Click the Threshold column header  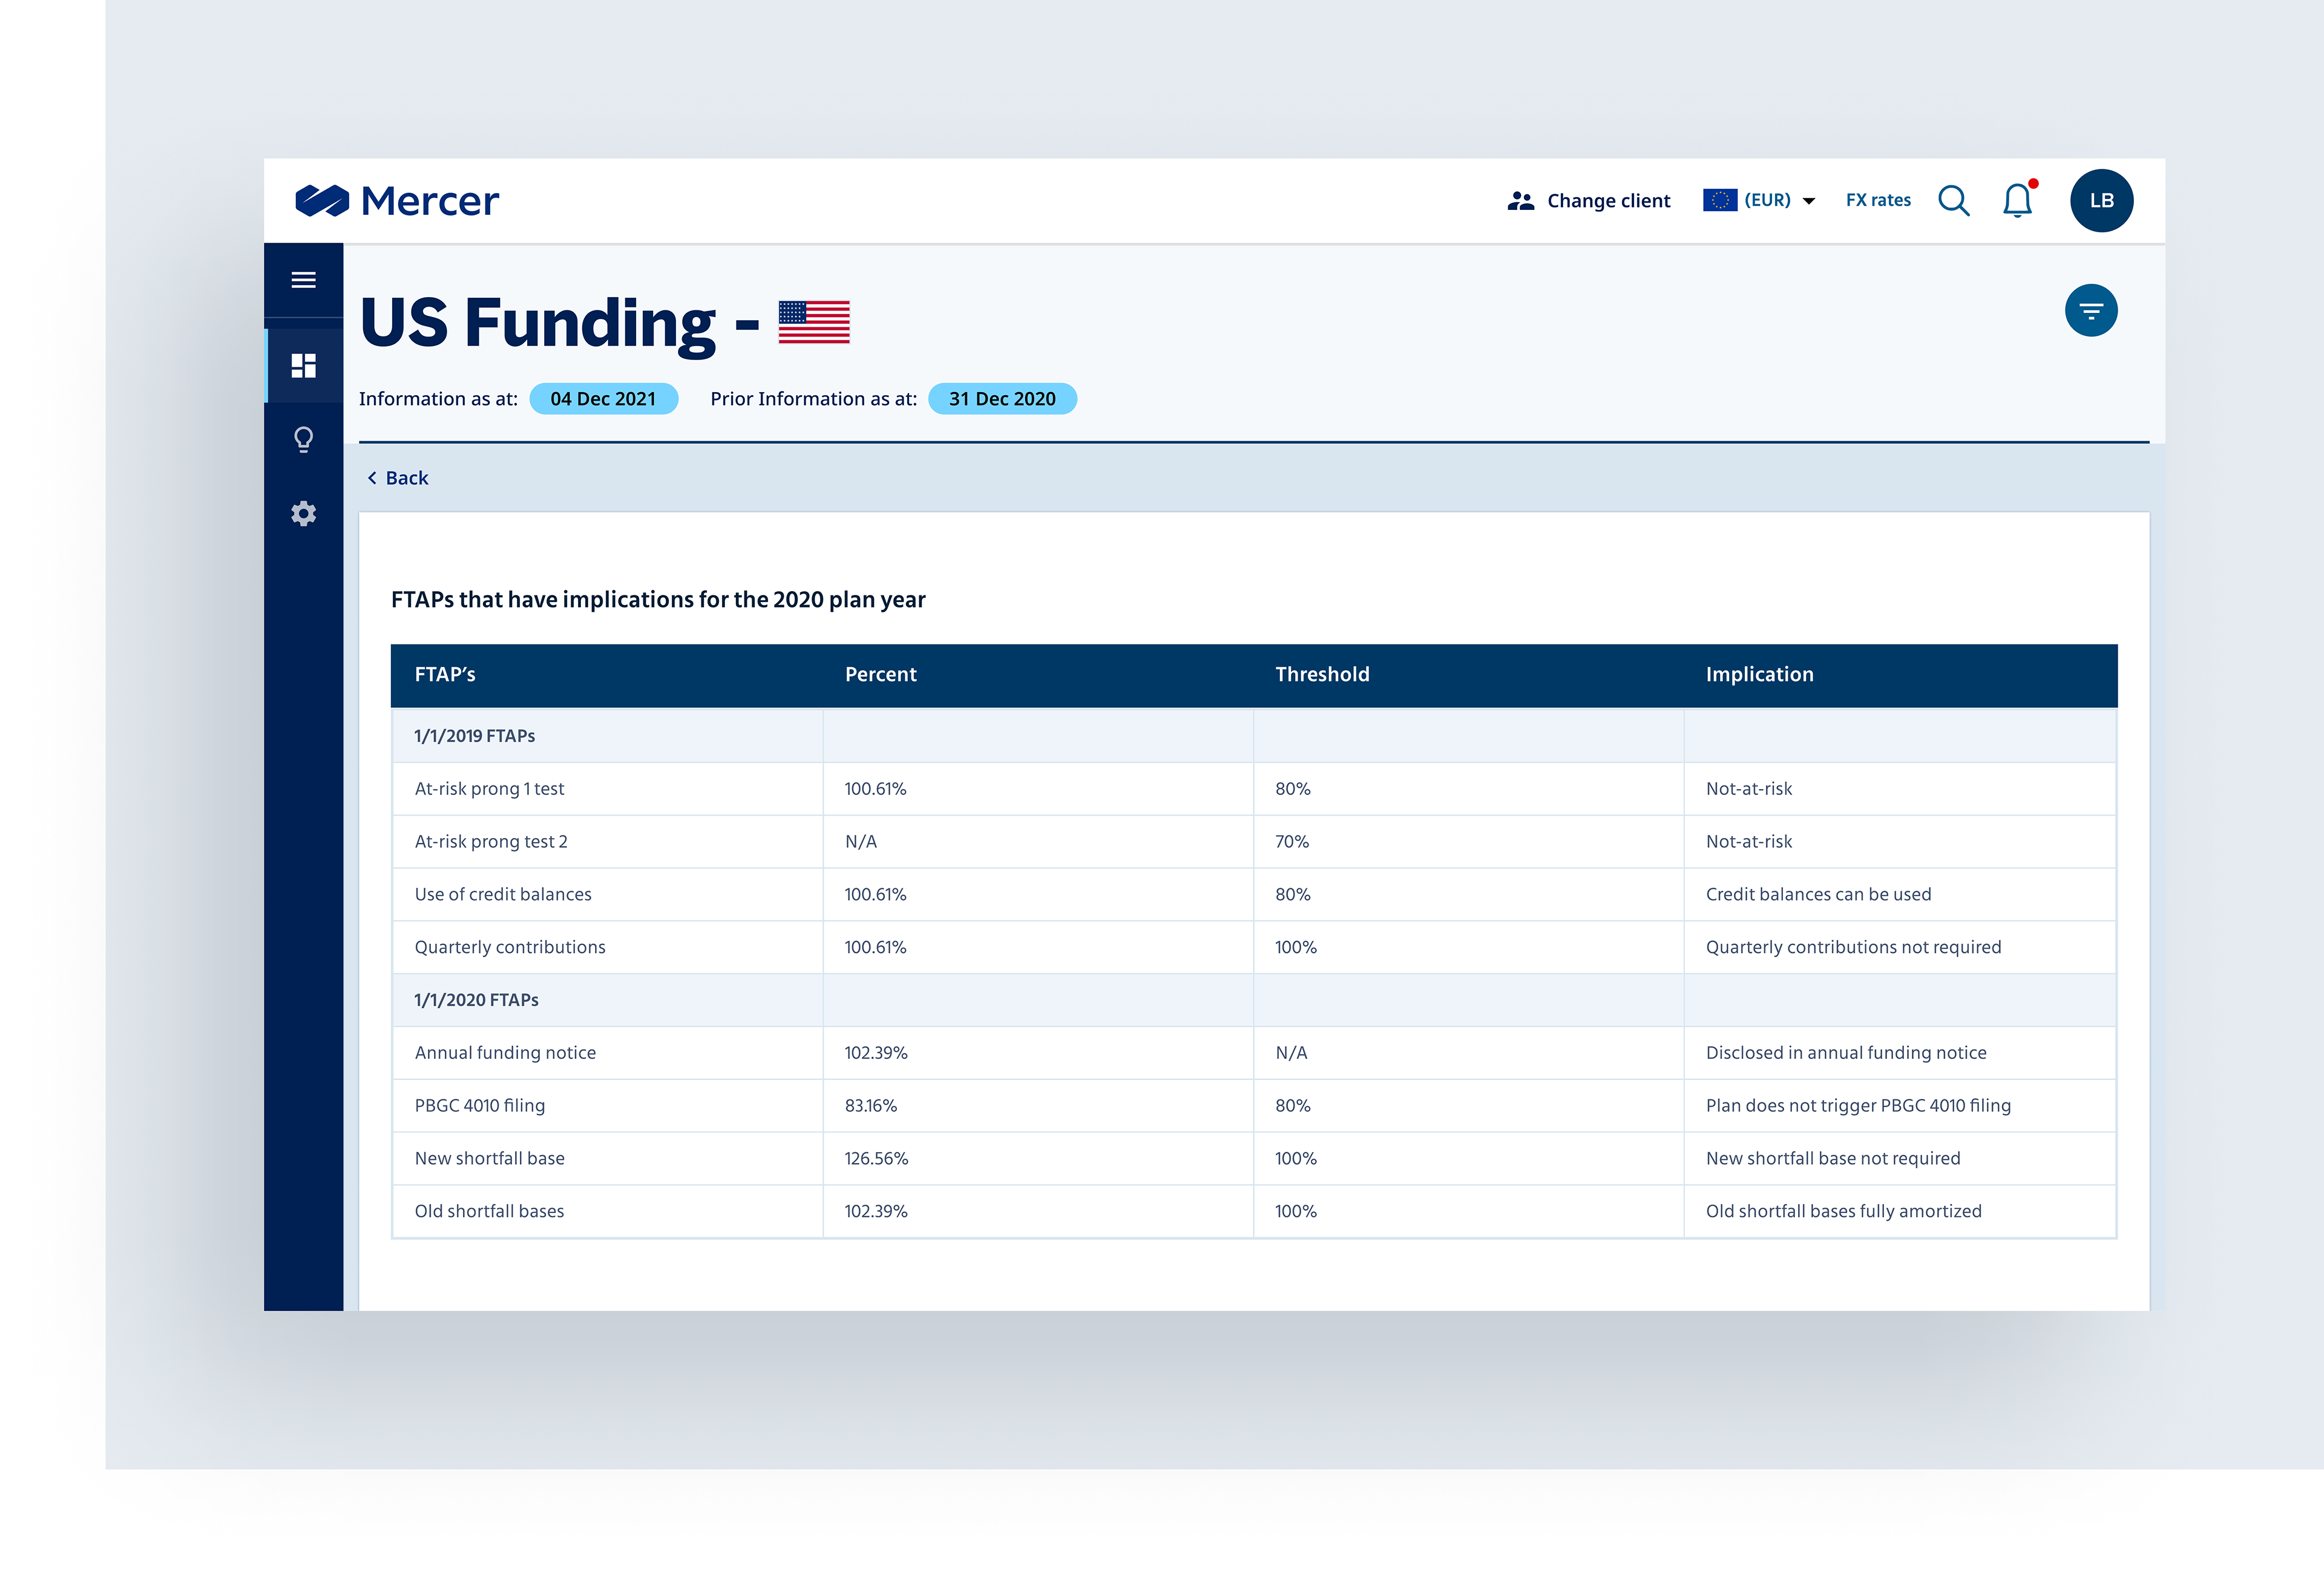(1322, 674)
